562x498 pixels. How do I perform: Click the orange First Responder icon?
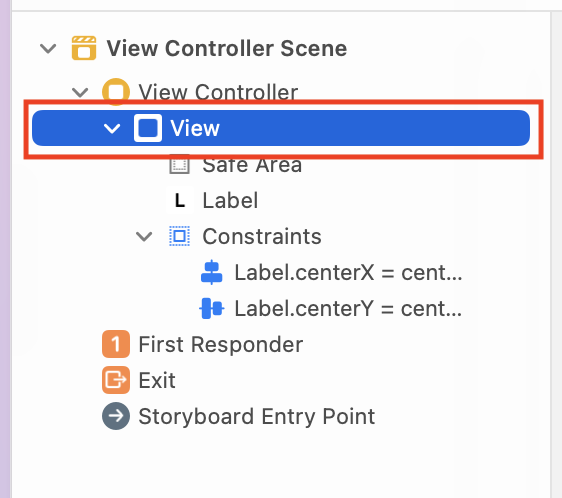coord(116,344)
